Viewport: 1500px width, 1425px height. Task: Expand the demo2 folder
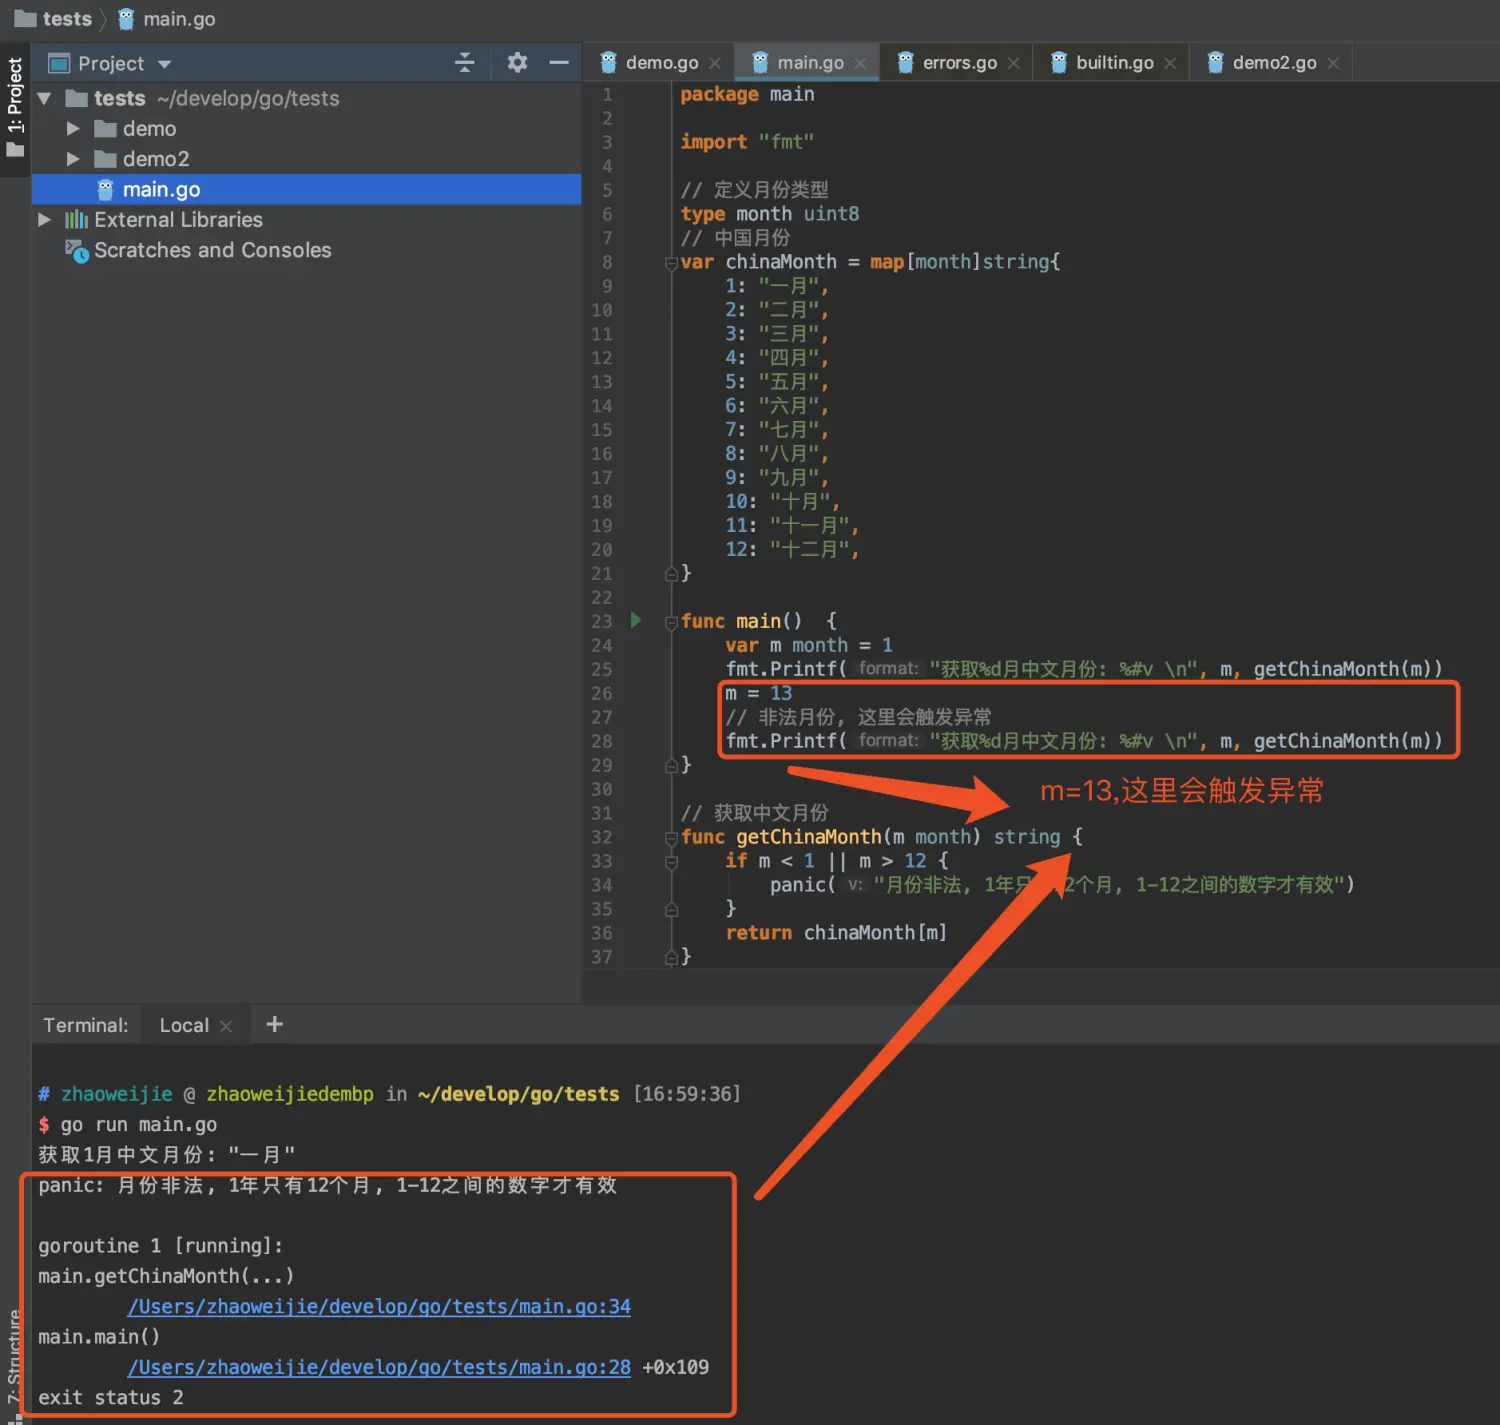[73, 159]
